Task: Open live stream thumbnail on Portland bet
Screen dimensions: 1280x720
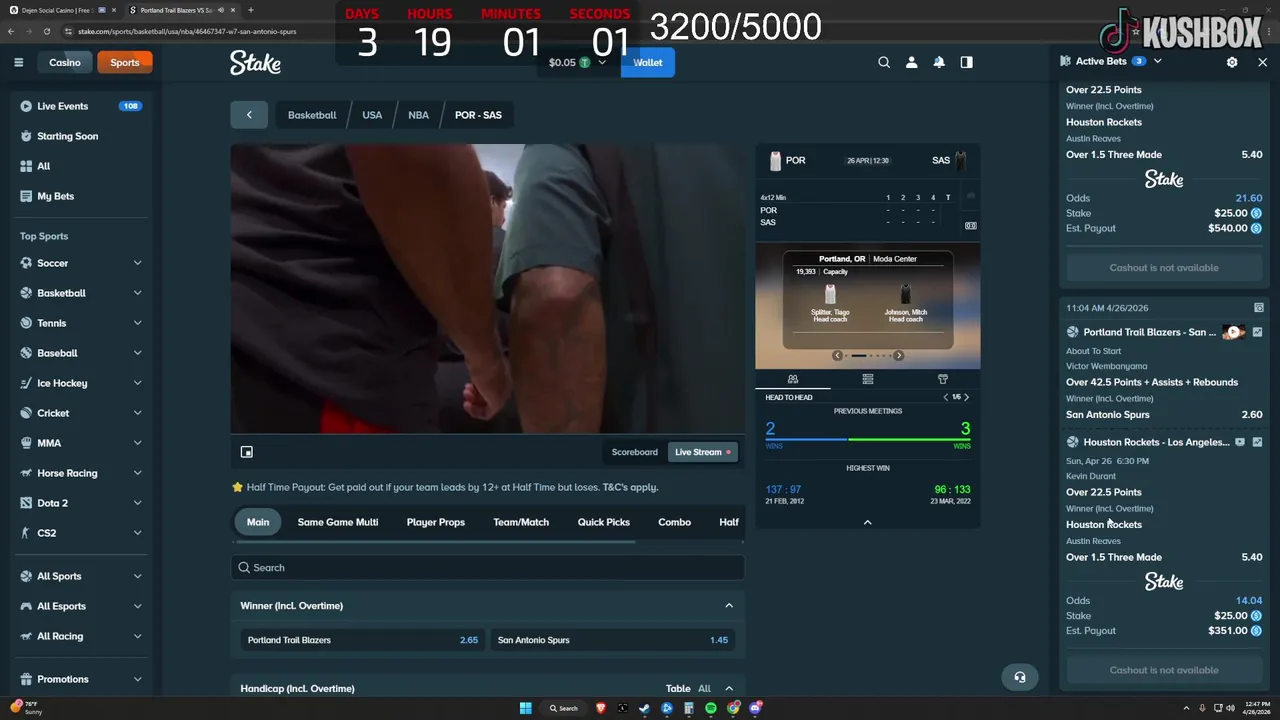Action: (x=1234, y=332)
